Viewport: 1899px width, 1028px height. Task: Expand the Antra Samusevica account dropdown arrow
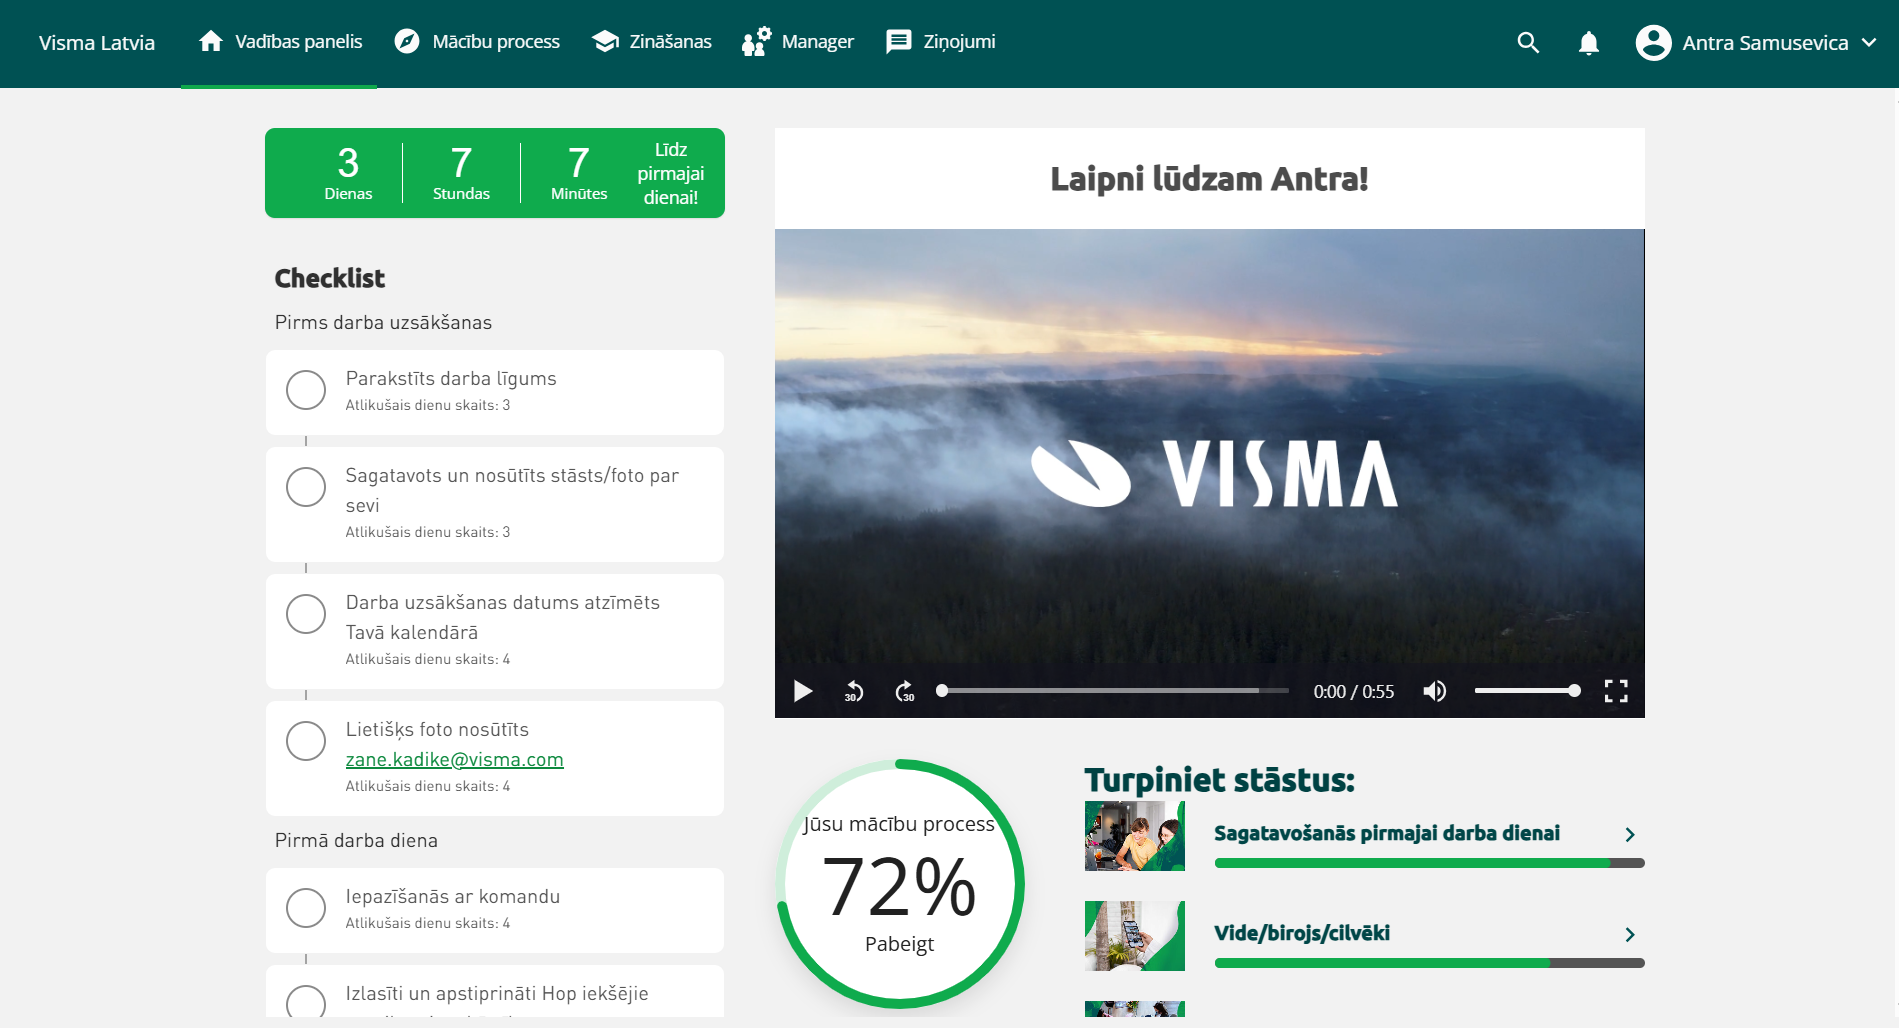[x=1868, y=43]
